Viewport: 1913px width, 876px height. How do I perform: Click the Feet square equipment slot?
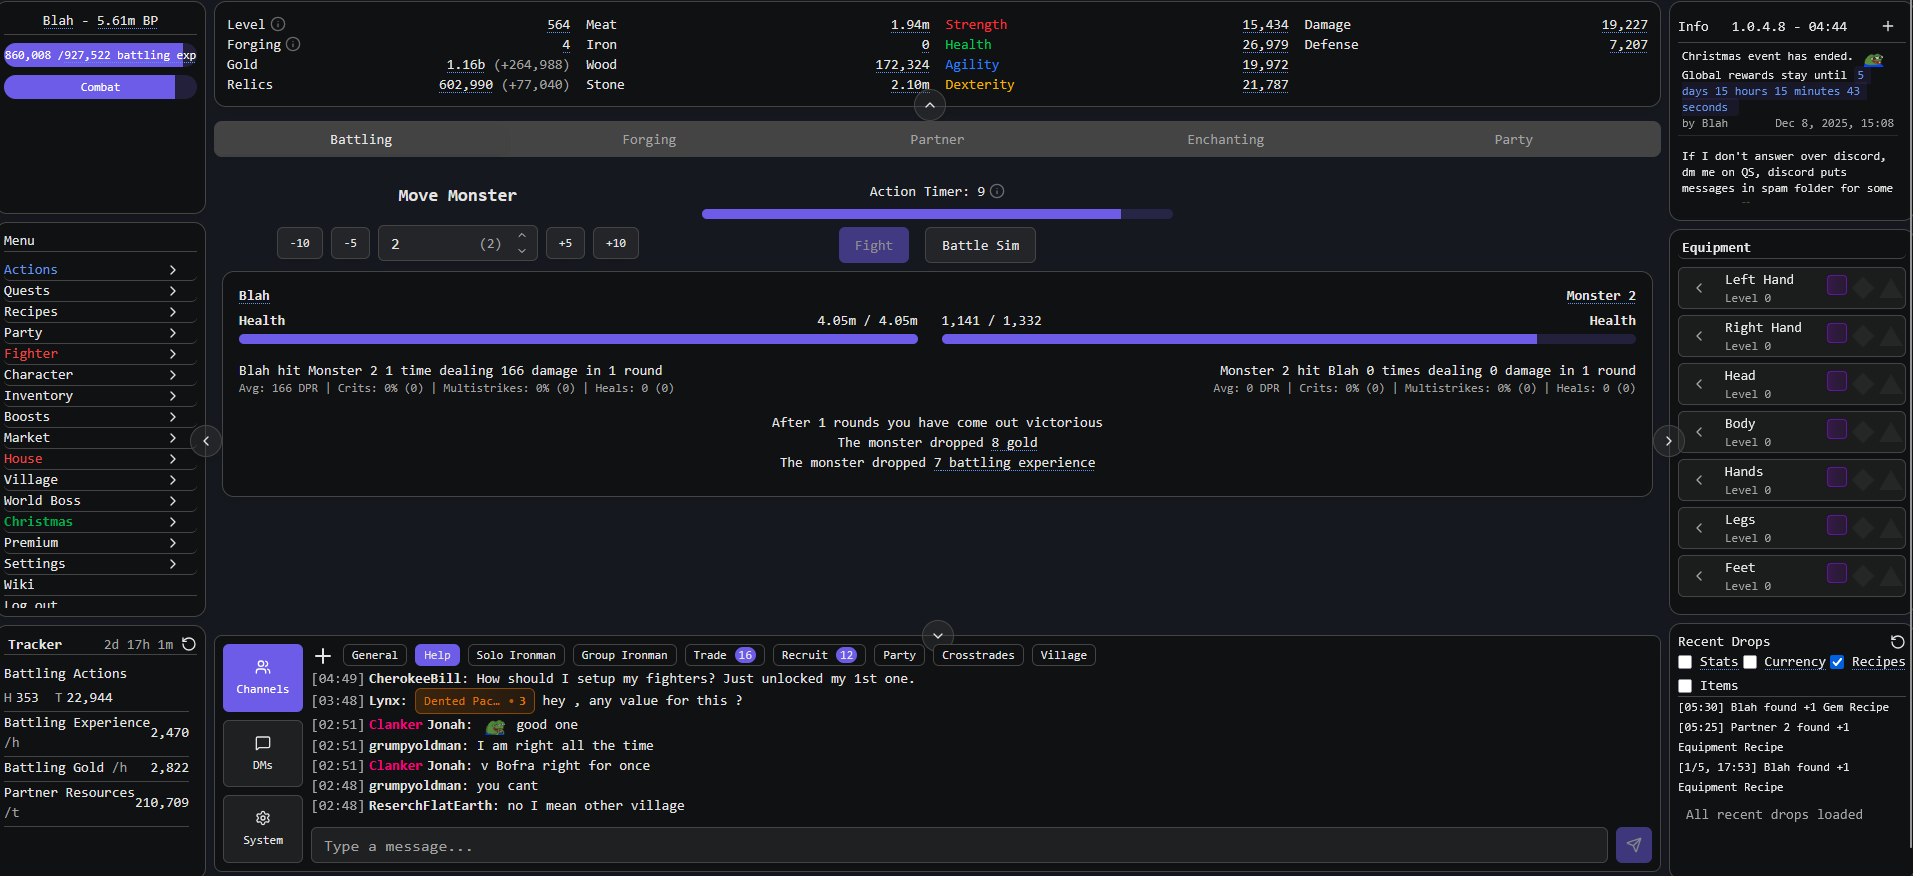[x=1837, y=573]
